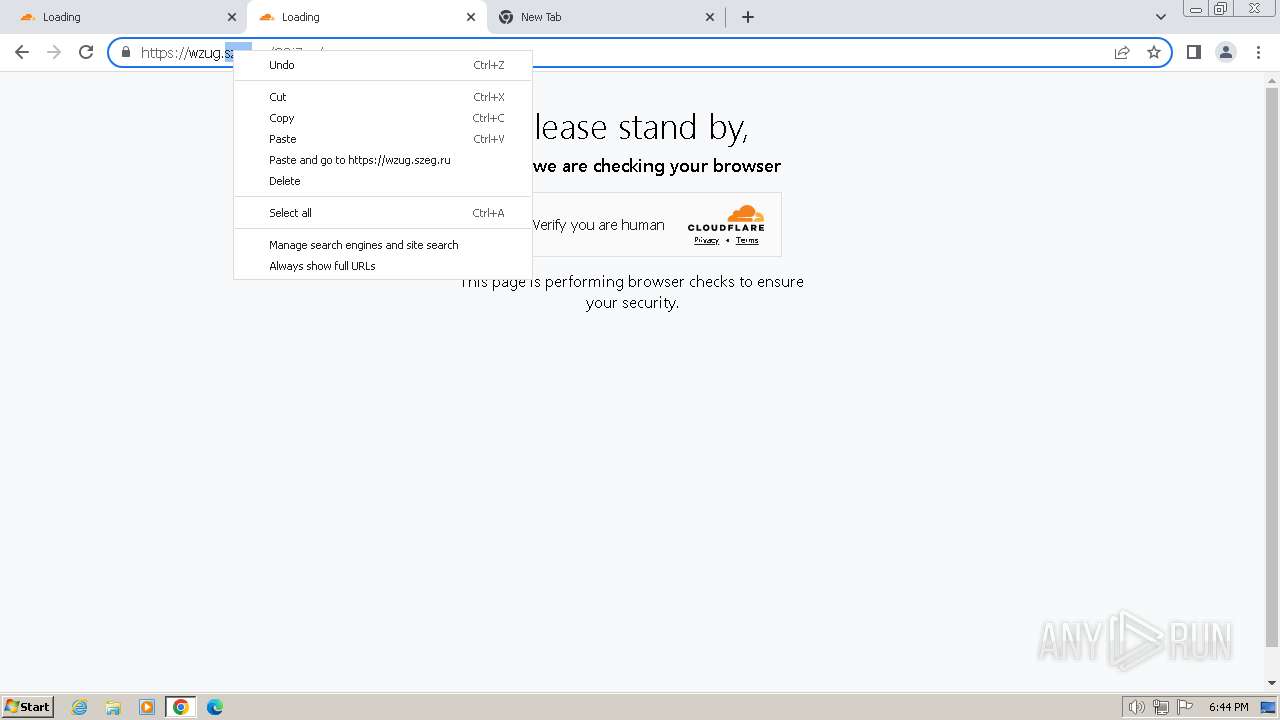
Task: Click the 6:44 PM system clock
Action: 1228,707
